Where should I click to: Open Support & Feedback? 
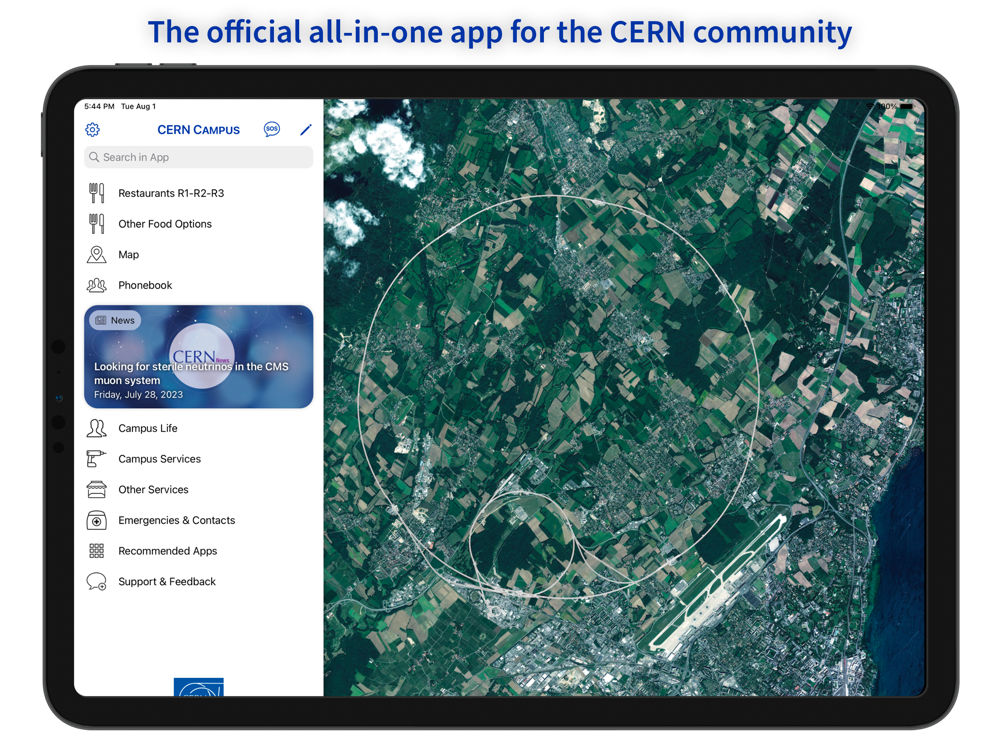coord(198,582)
